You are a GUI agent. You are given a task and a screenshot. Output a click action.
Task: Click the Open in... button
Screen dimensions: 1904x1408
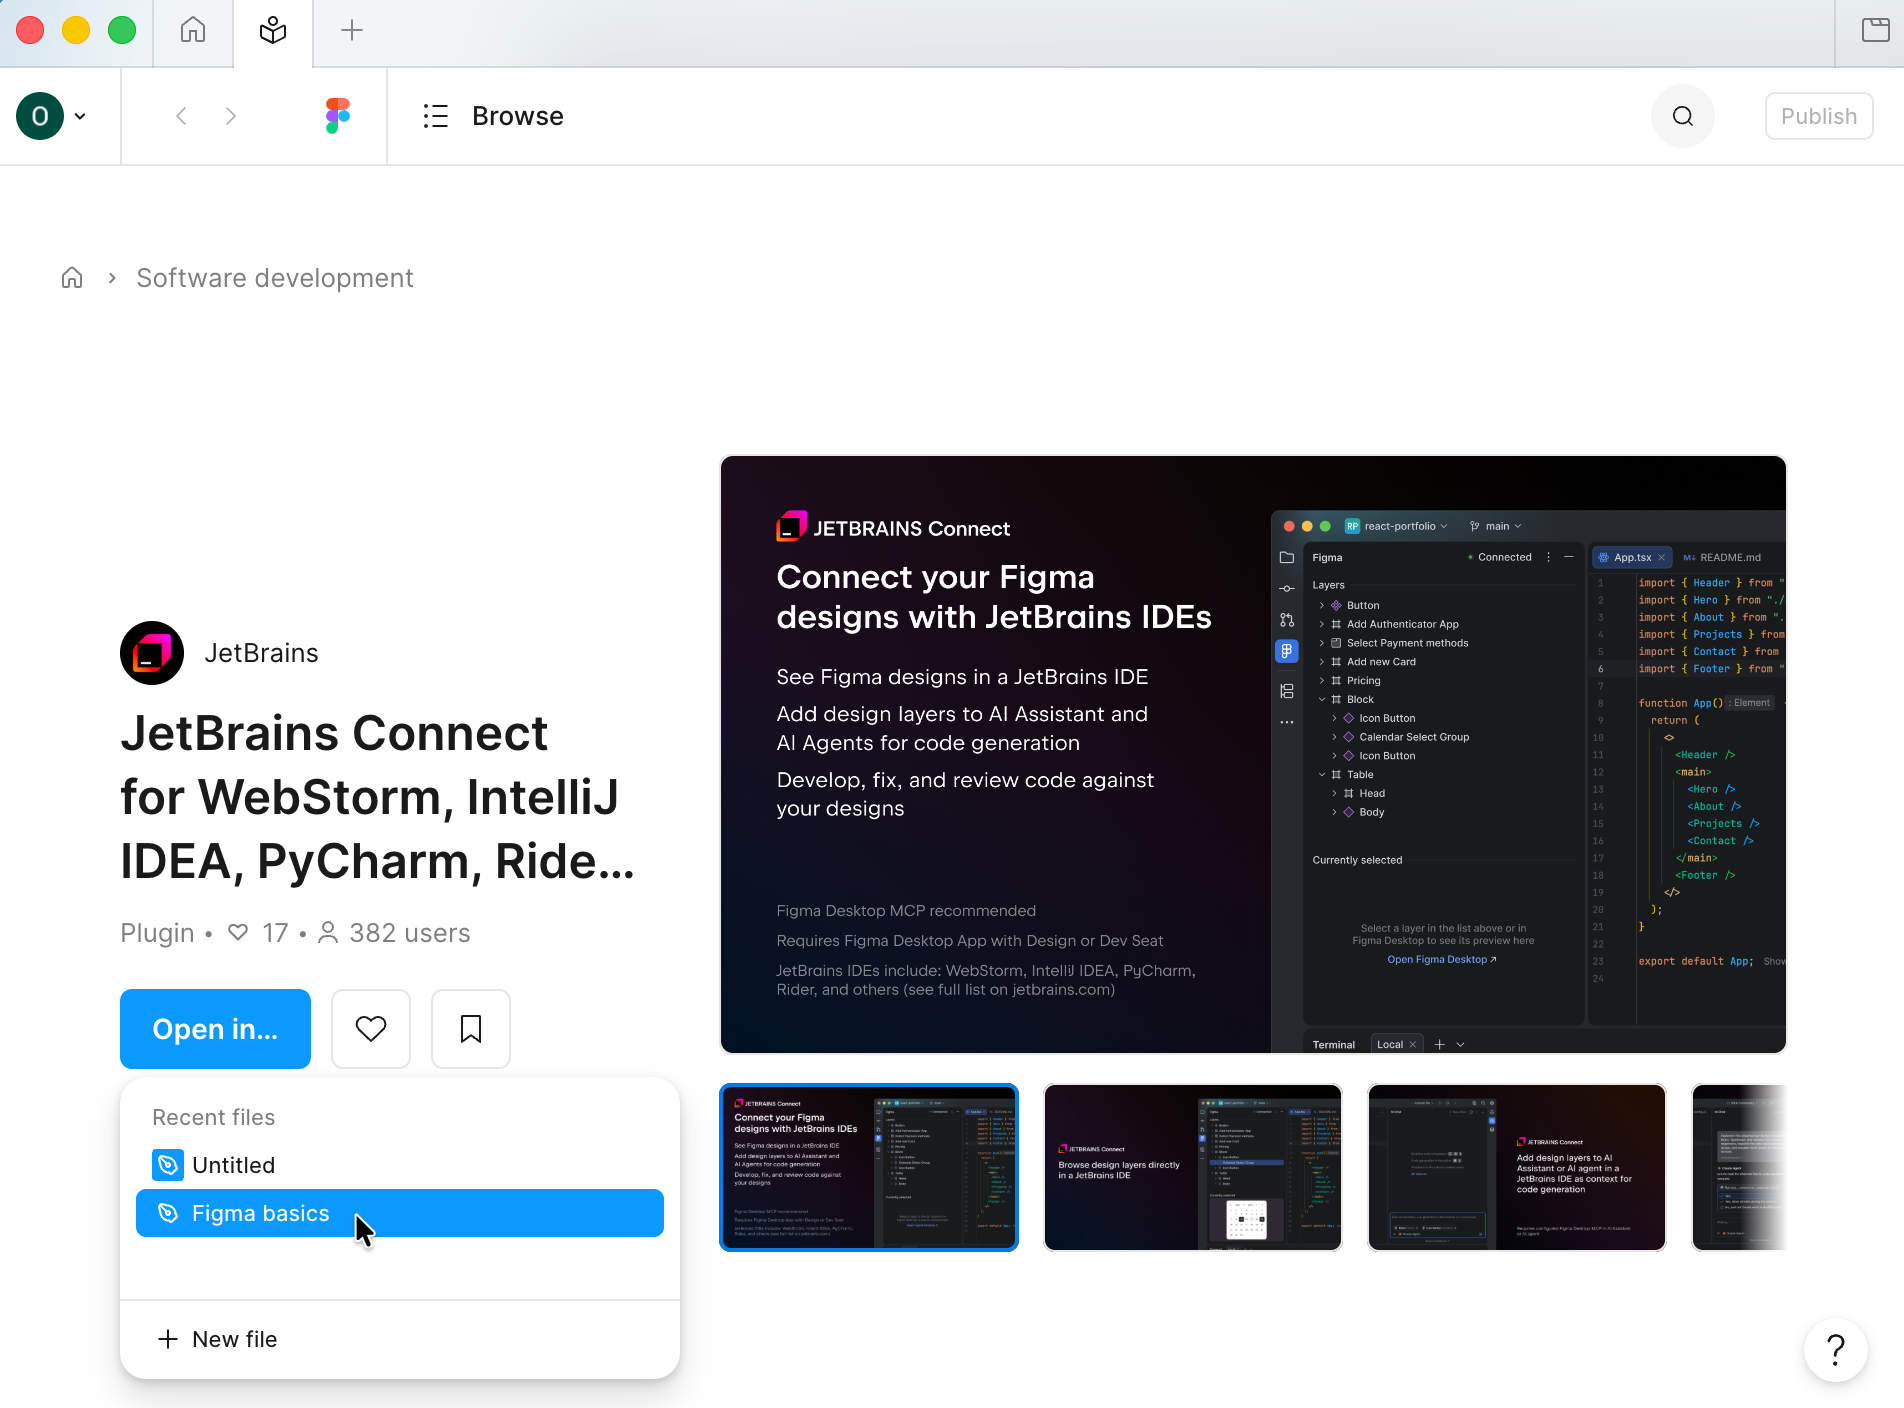tap(215, 1029)
